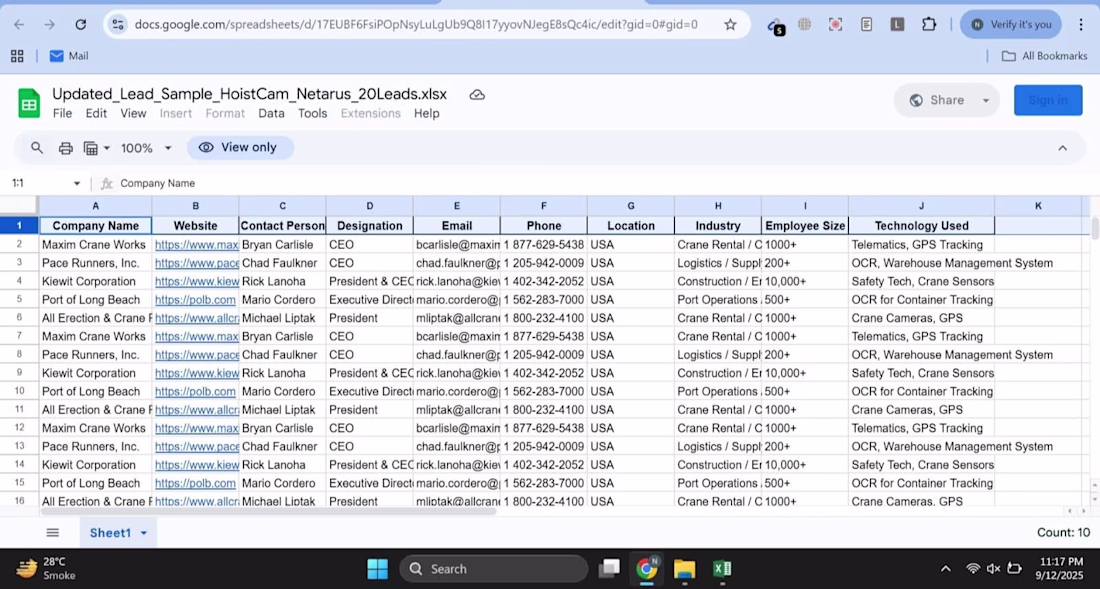The height and width of the screenshot is (589, 1100).
Task: Click the L extension icon
Action: click(897, 25)
